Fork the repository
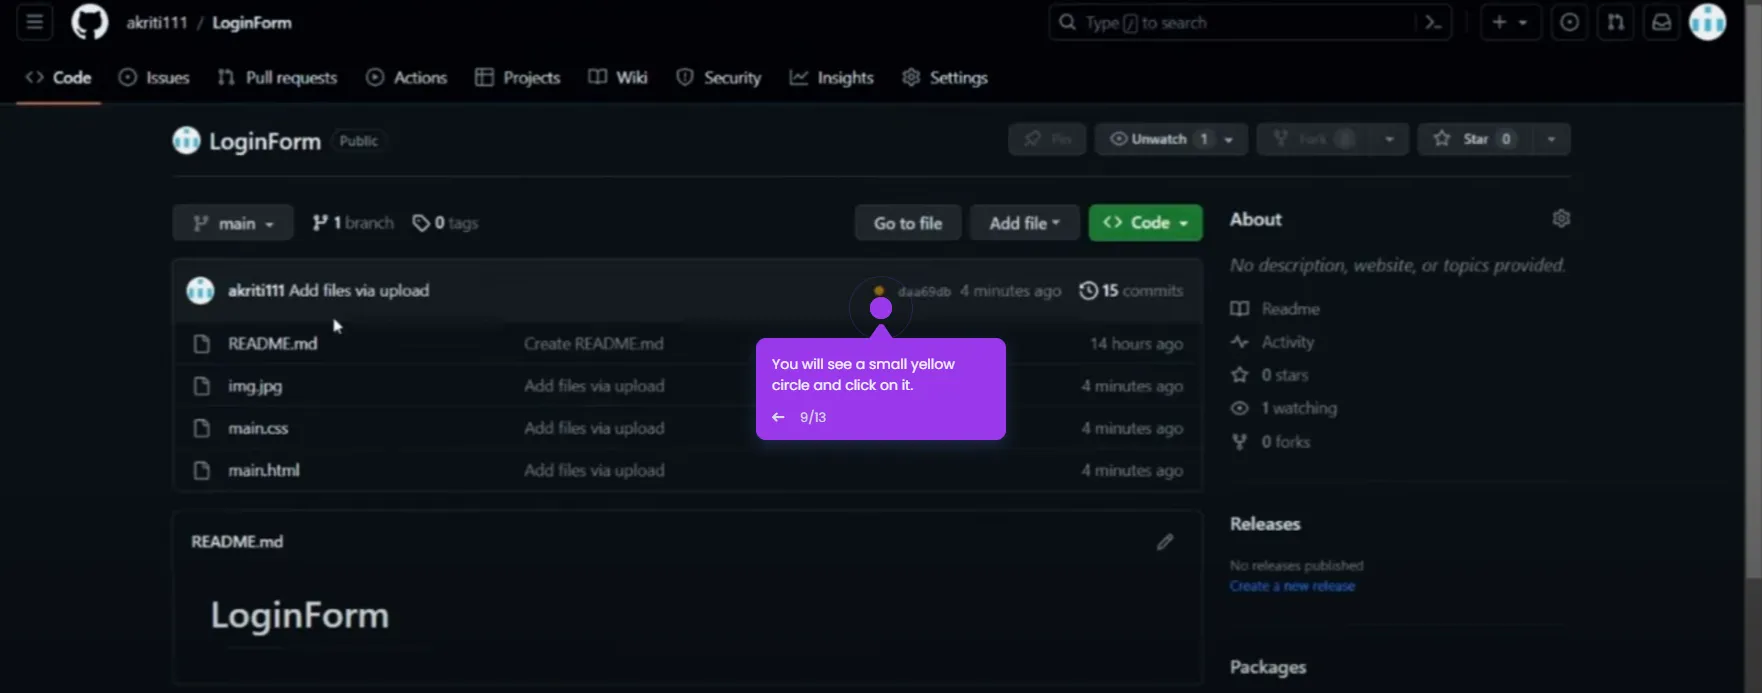Screen dimensions: 1762x693 [x=1313, y=139]
